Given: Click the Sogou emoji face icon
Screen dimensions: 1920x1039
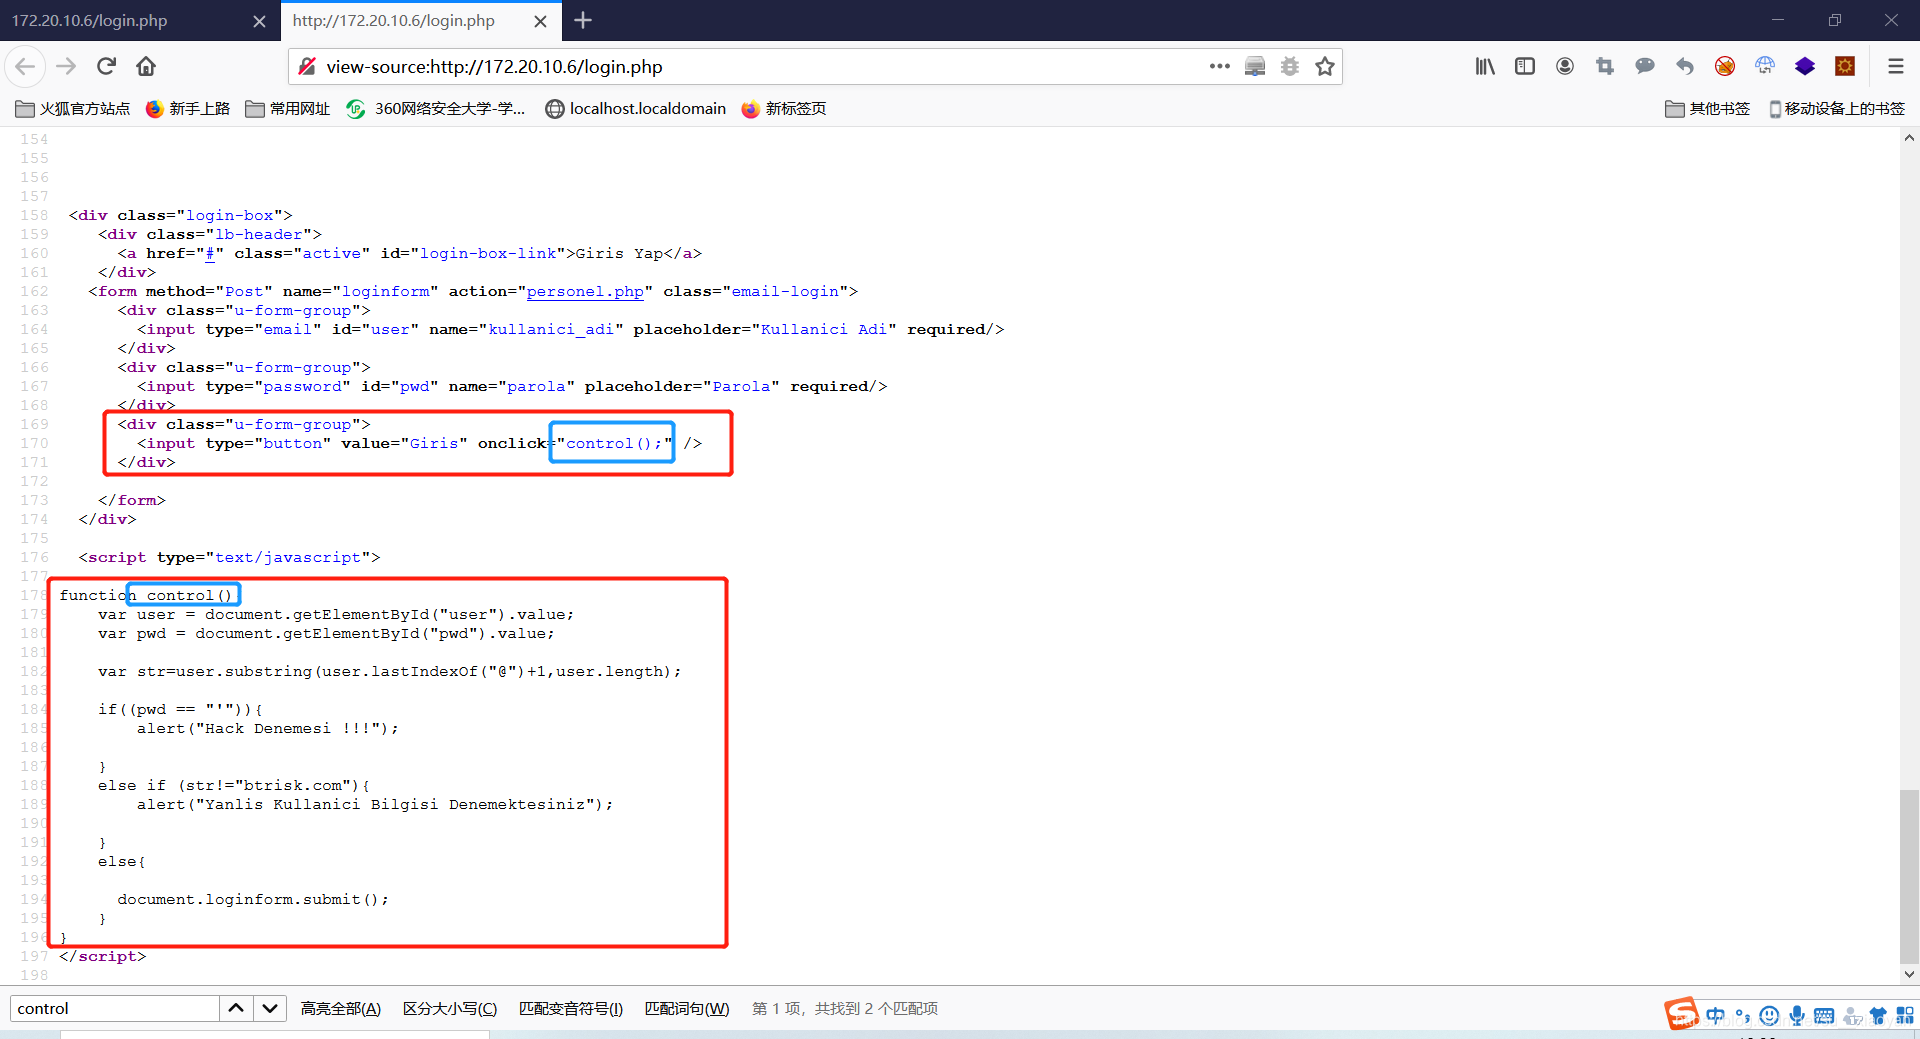Looking at the screenshot, I should pos(1770,1016).
